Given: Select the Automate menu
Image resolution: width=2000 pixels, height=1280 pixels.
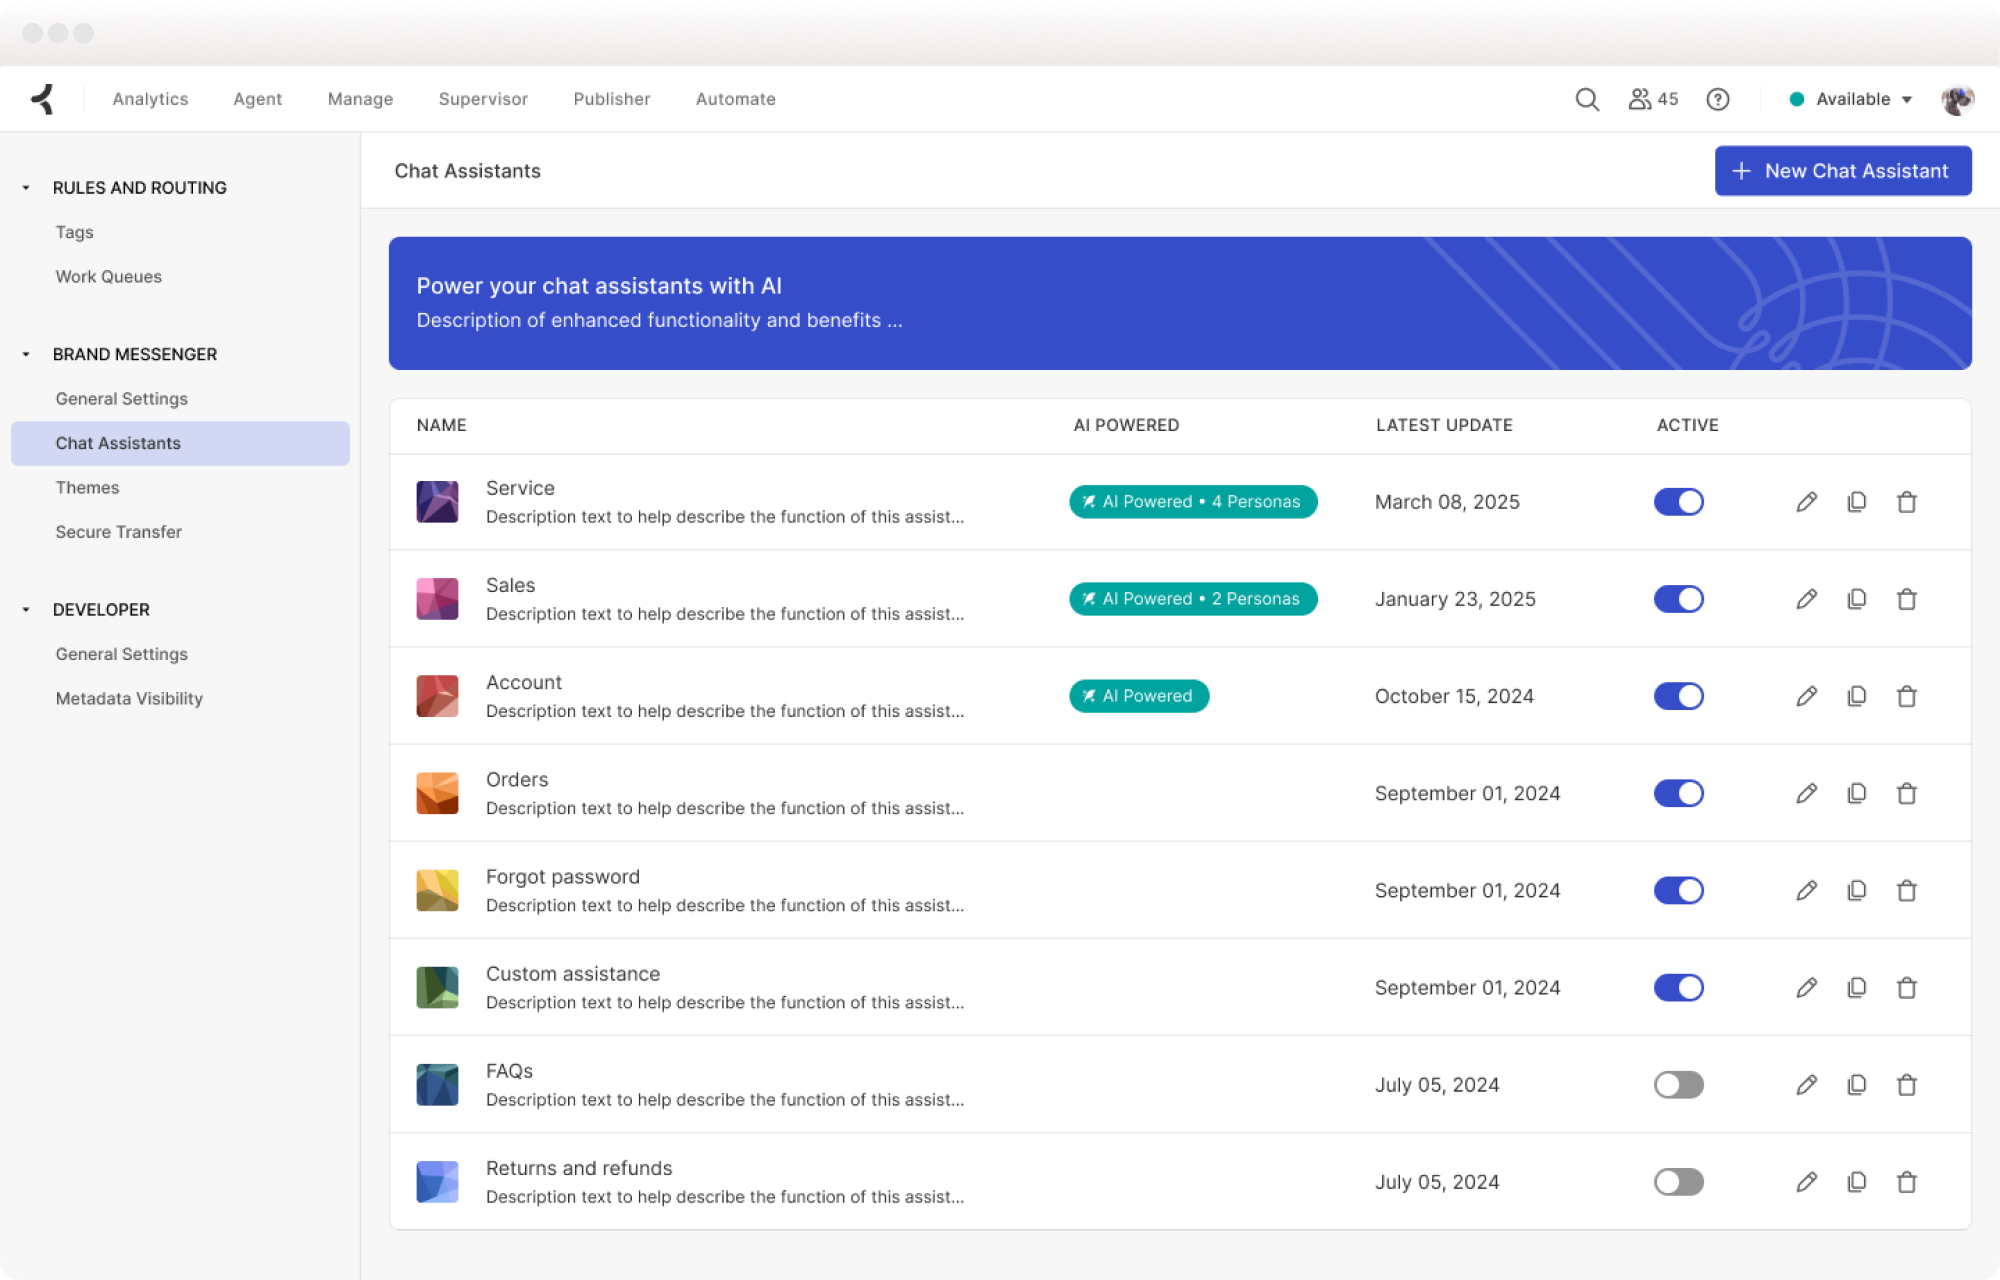Looking at the screenshot, I should tap(736, 99).
